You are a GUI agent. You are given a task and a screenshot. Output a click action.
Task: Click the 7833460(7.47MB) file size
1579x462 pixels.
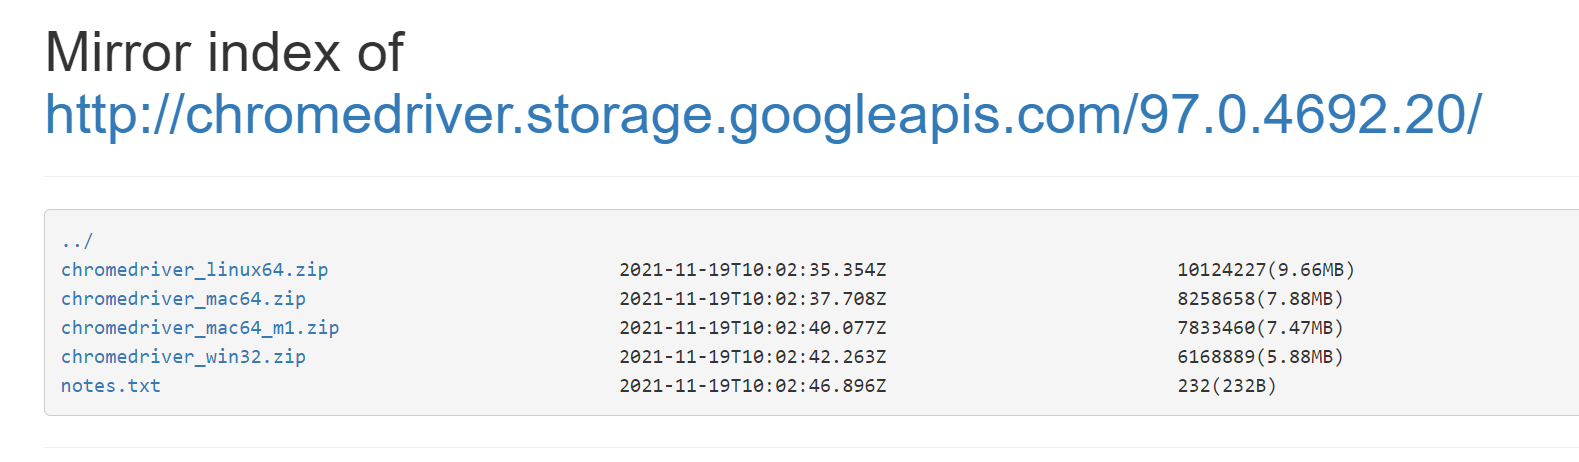click(x=1260, y=328)
